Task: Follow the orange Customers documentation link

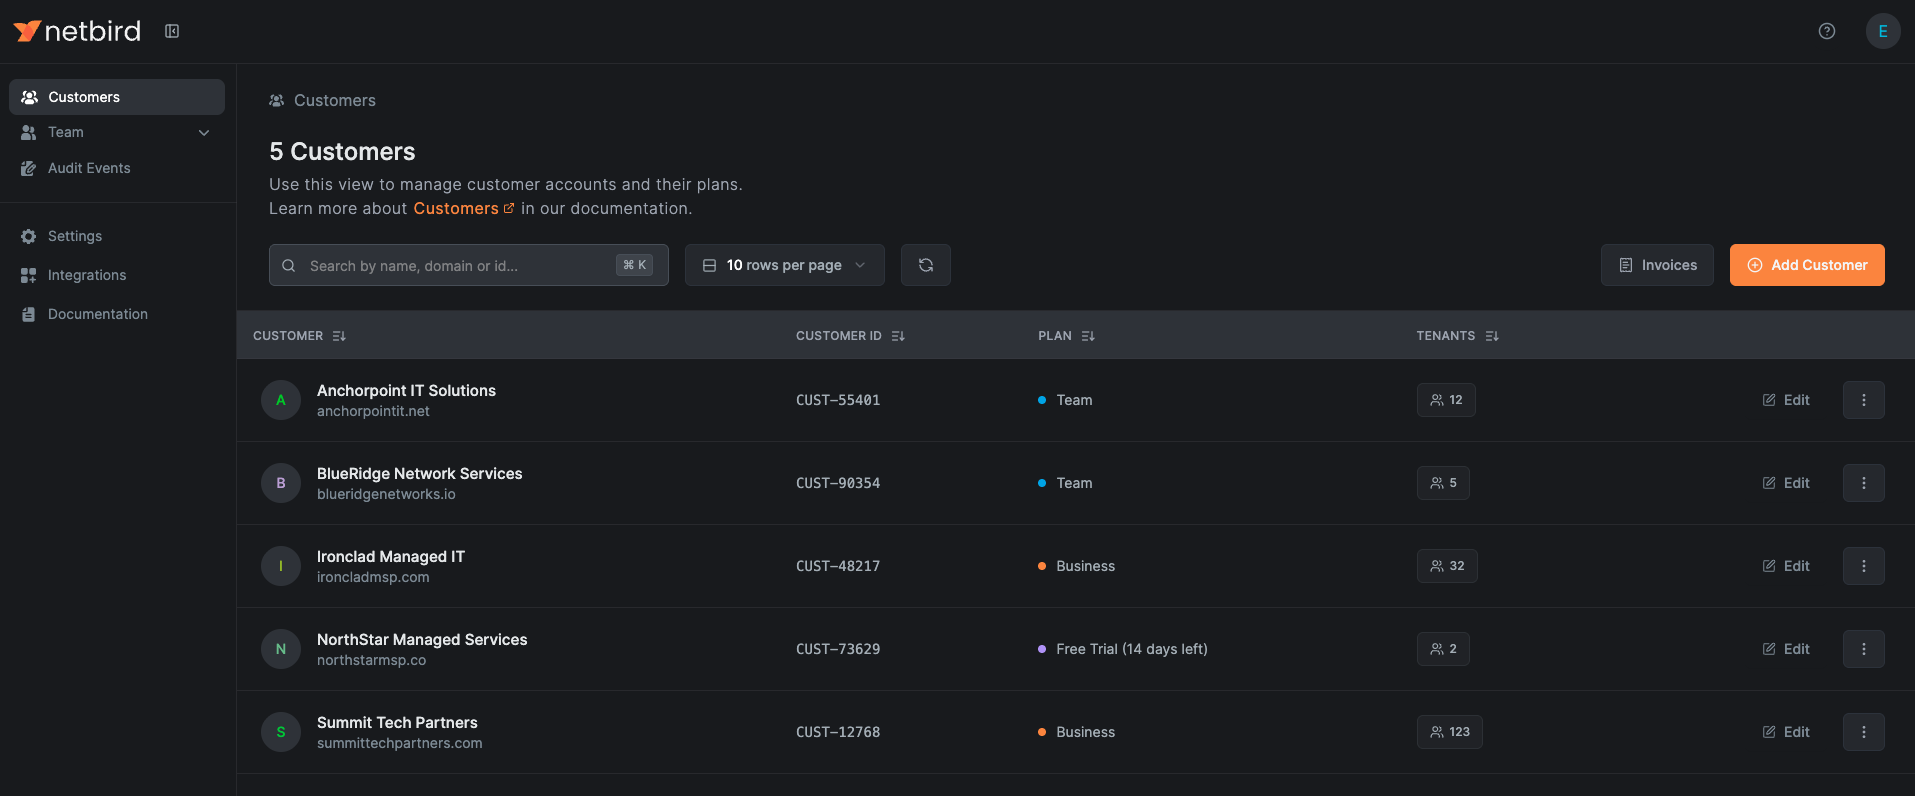Action: tap(463, 208)
